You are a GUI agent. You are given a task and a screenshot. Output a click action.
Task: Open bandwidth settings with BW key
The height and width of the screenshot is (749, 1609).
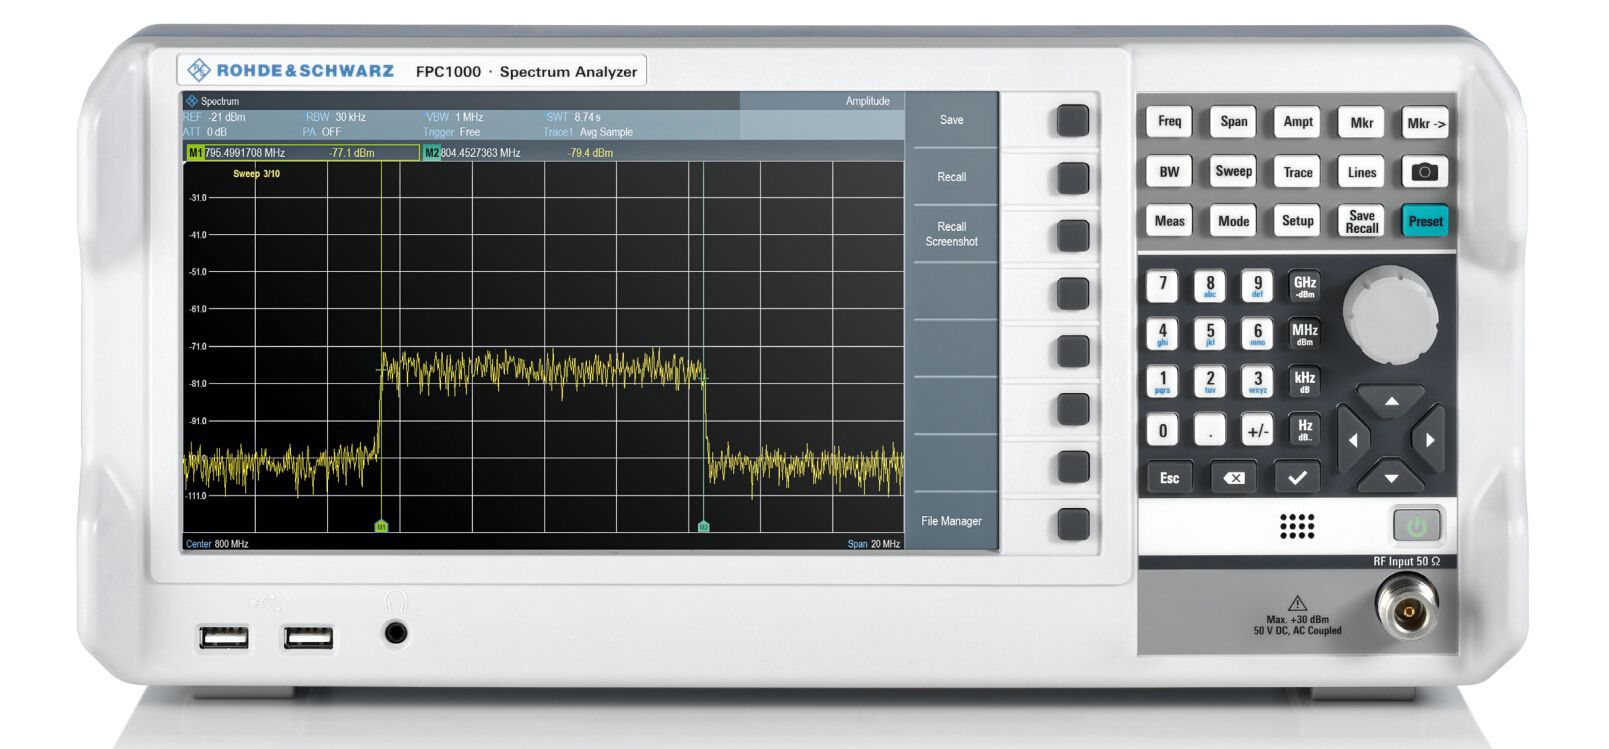pos(1169,171)
